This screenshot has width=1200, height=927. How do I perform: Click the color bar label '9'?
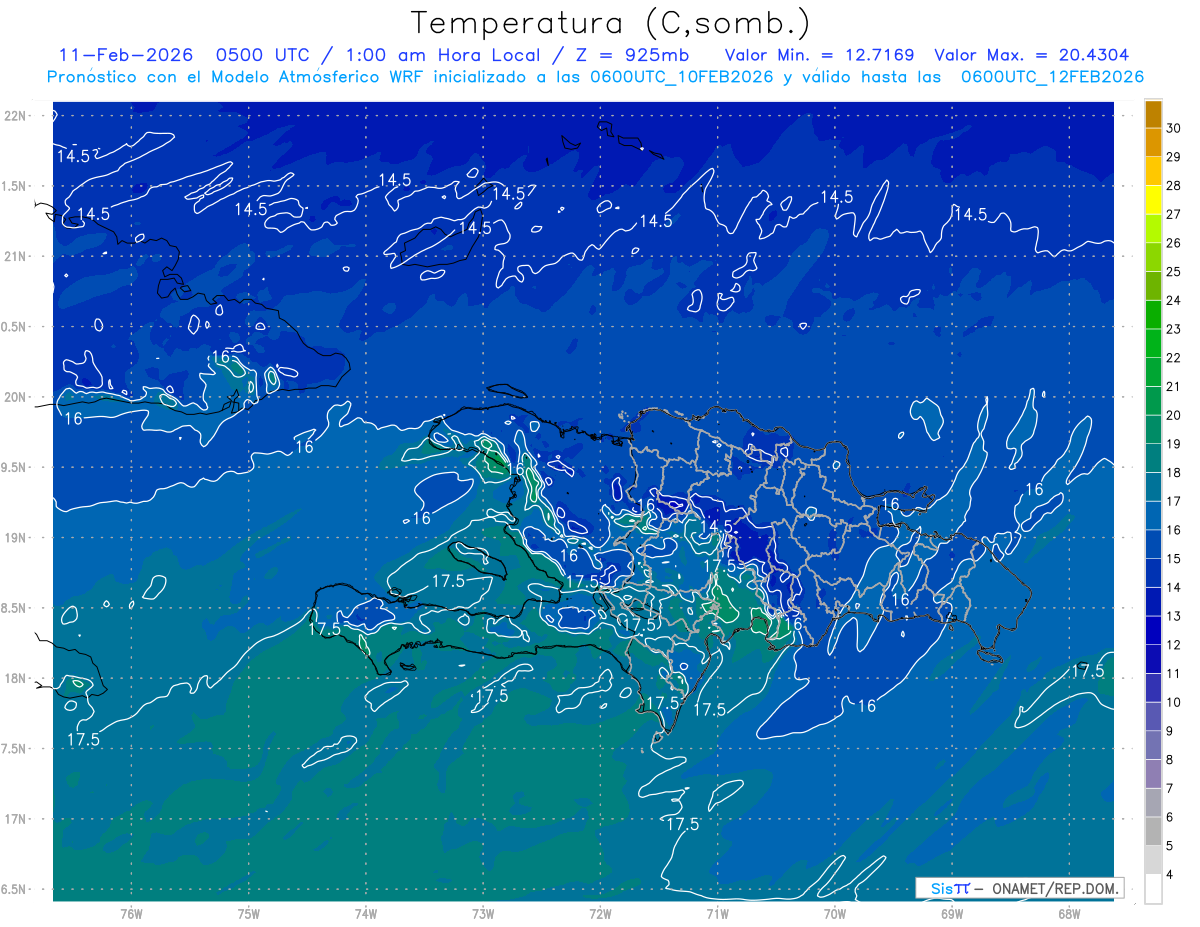1171,731
